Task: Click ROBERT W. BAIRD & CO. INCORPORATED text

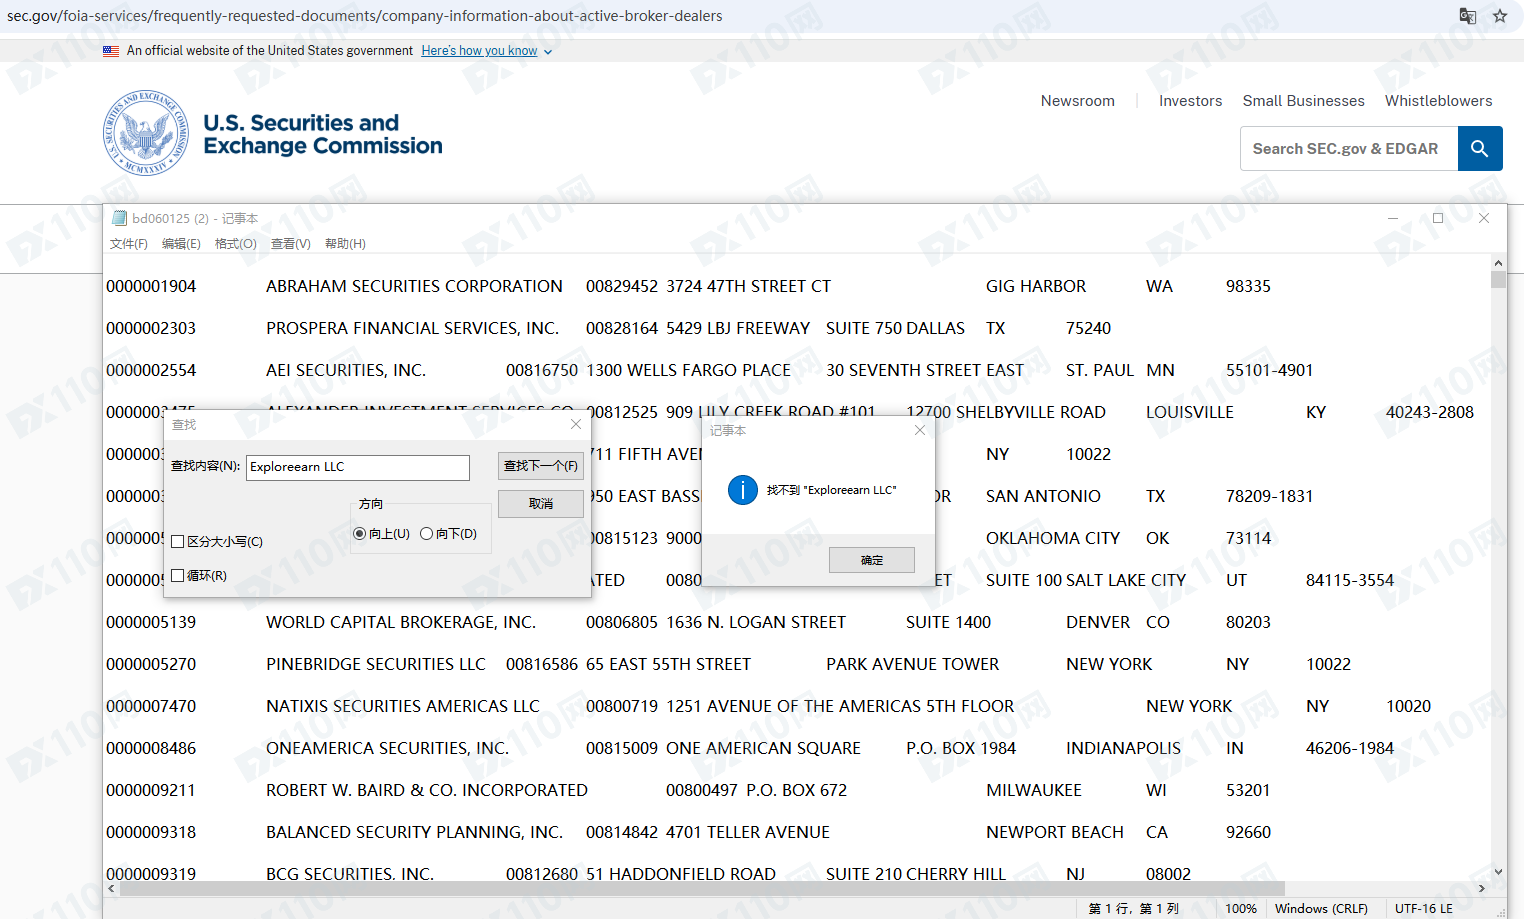Action: pyautogui.click(x=427, y=790)
